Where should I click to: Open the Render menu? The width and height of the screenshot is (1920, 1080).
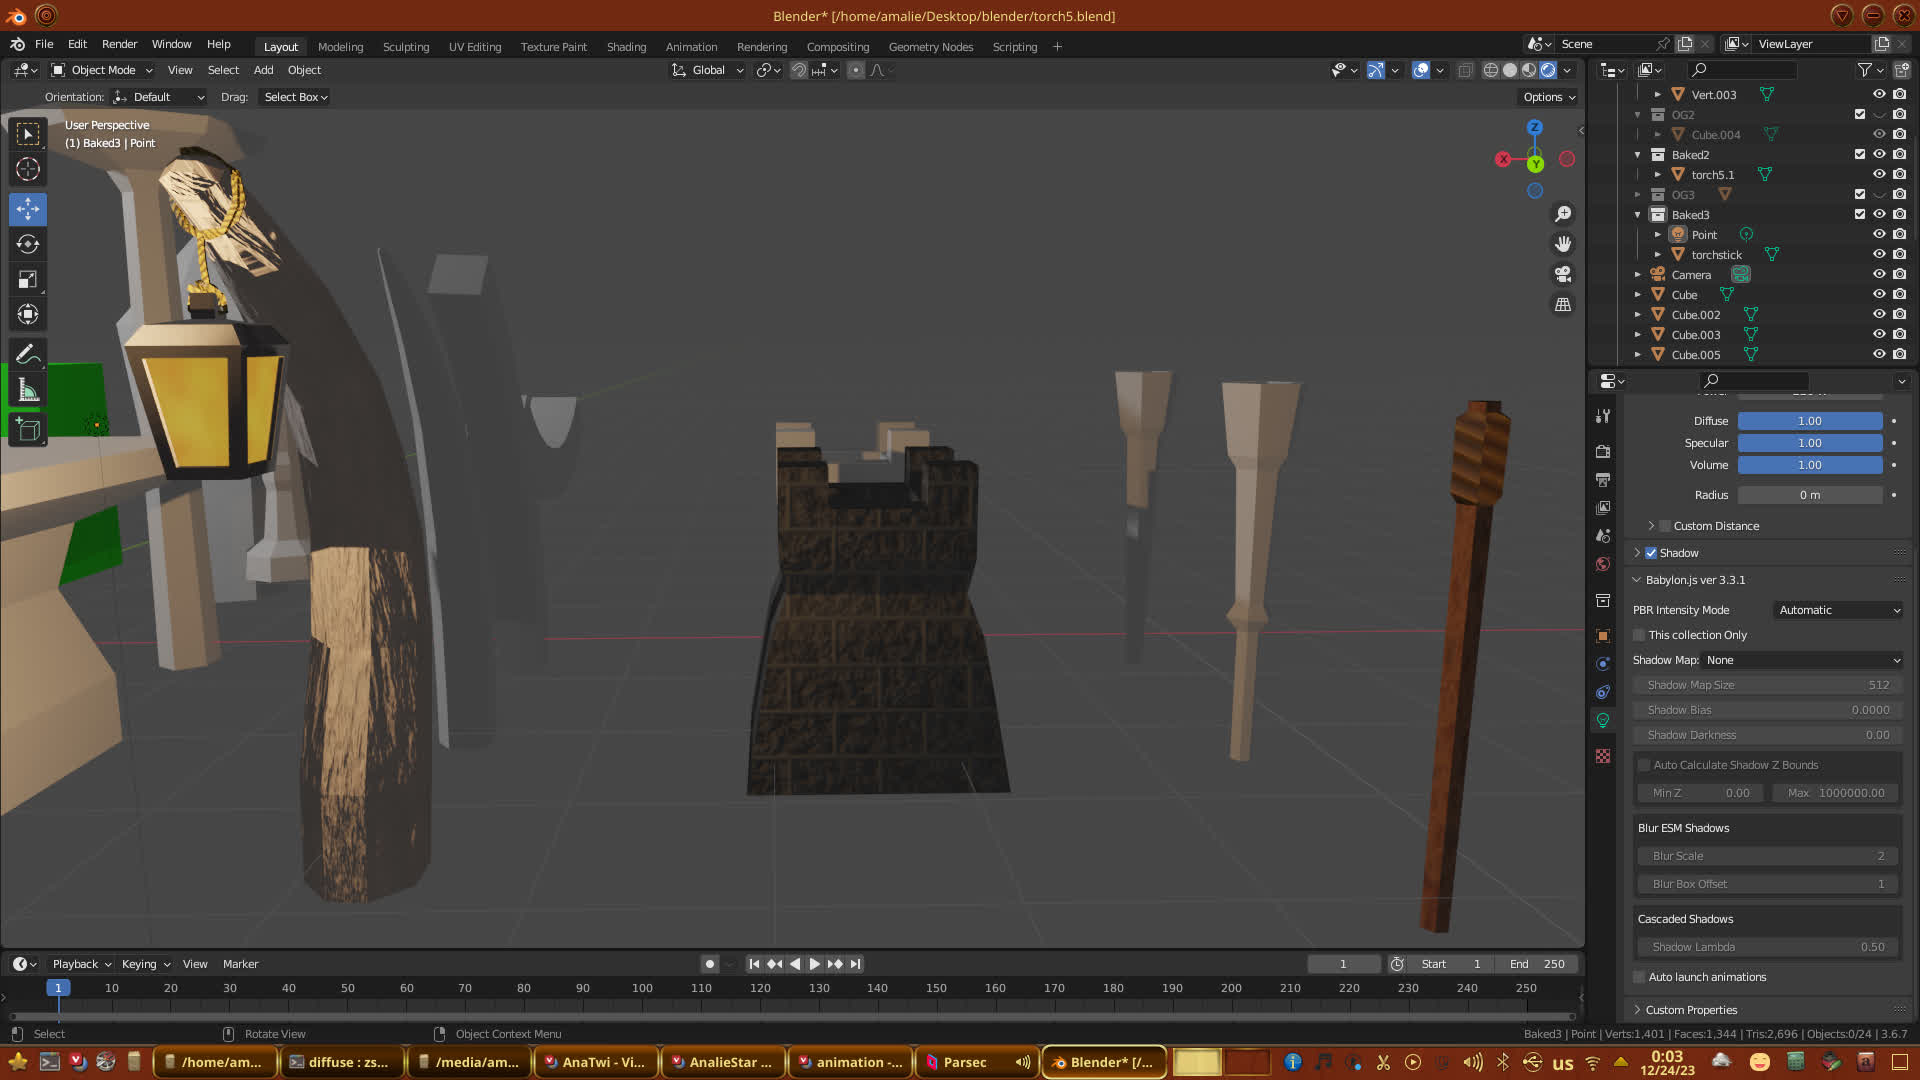(119, 44)
